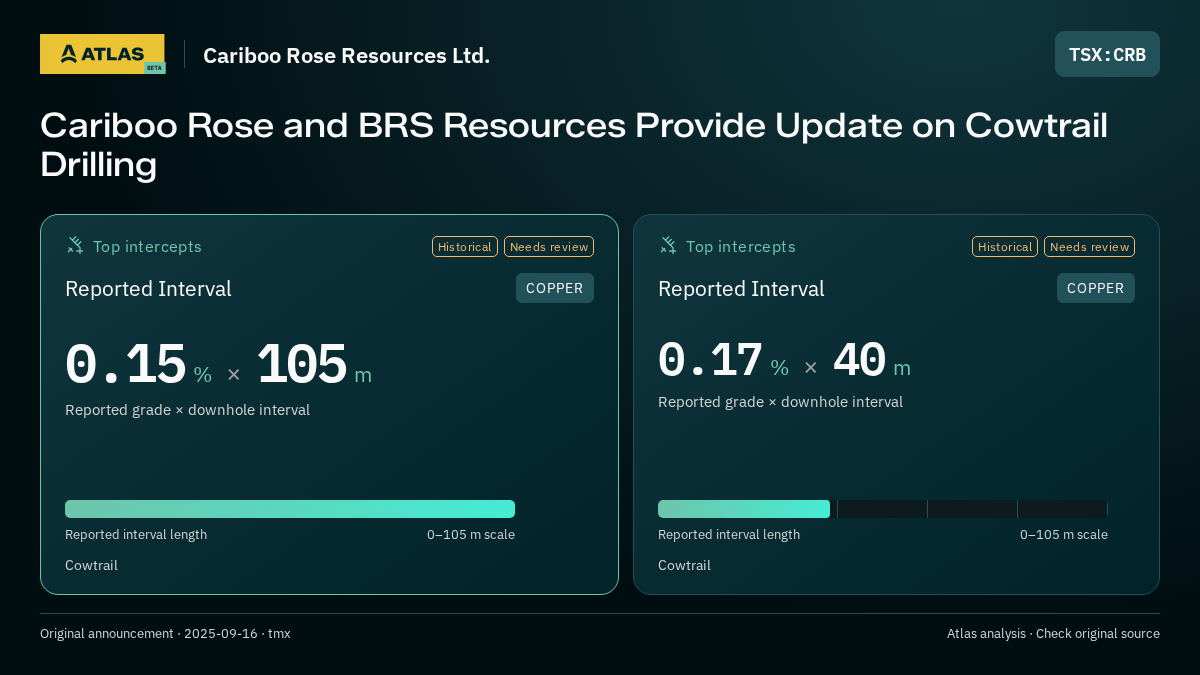Click 'Reported grade × downhole interval' under 0.15%
This screenshot has height=675, width=1200.
(187, 410)
